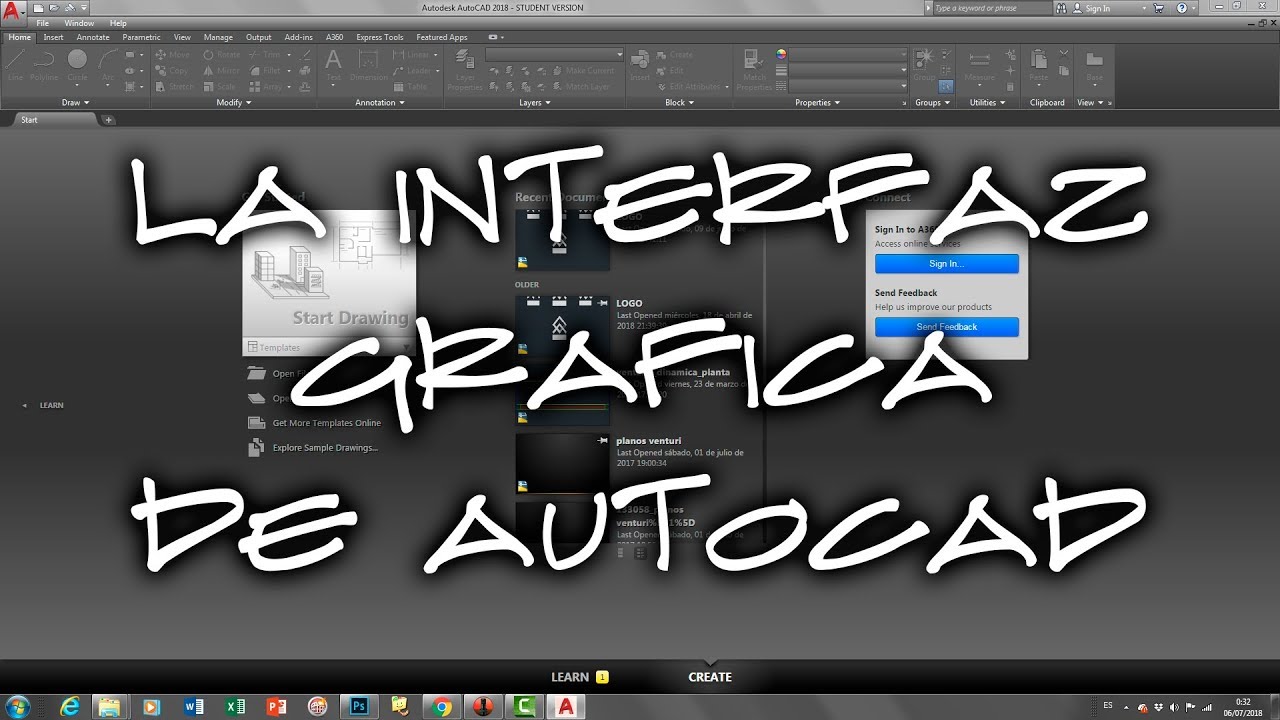This screenshot has height=720, width=1280.
Task: Choose the Copy tool in Modify panel
Action: [x=172, y=71]
